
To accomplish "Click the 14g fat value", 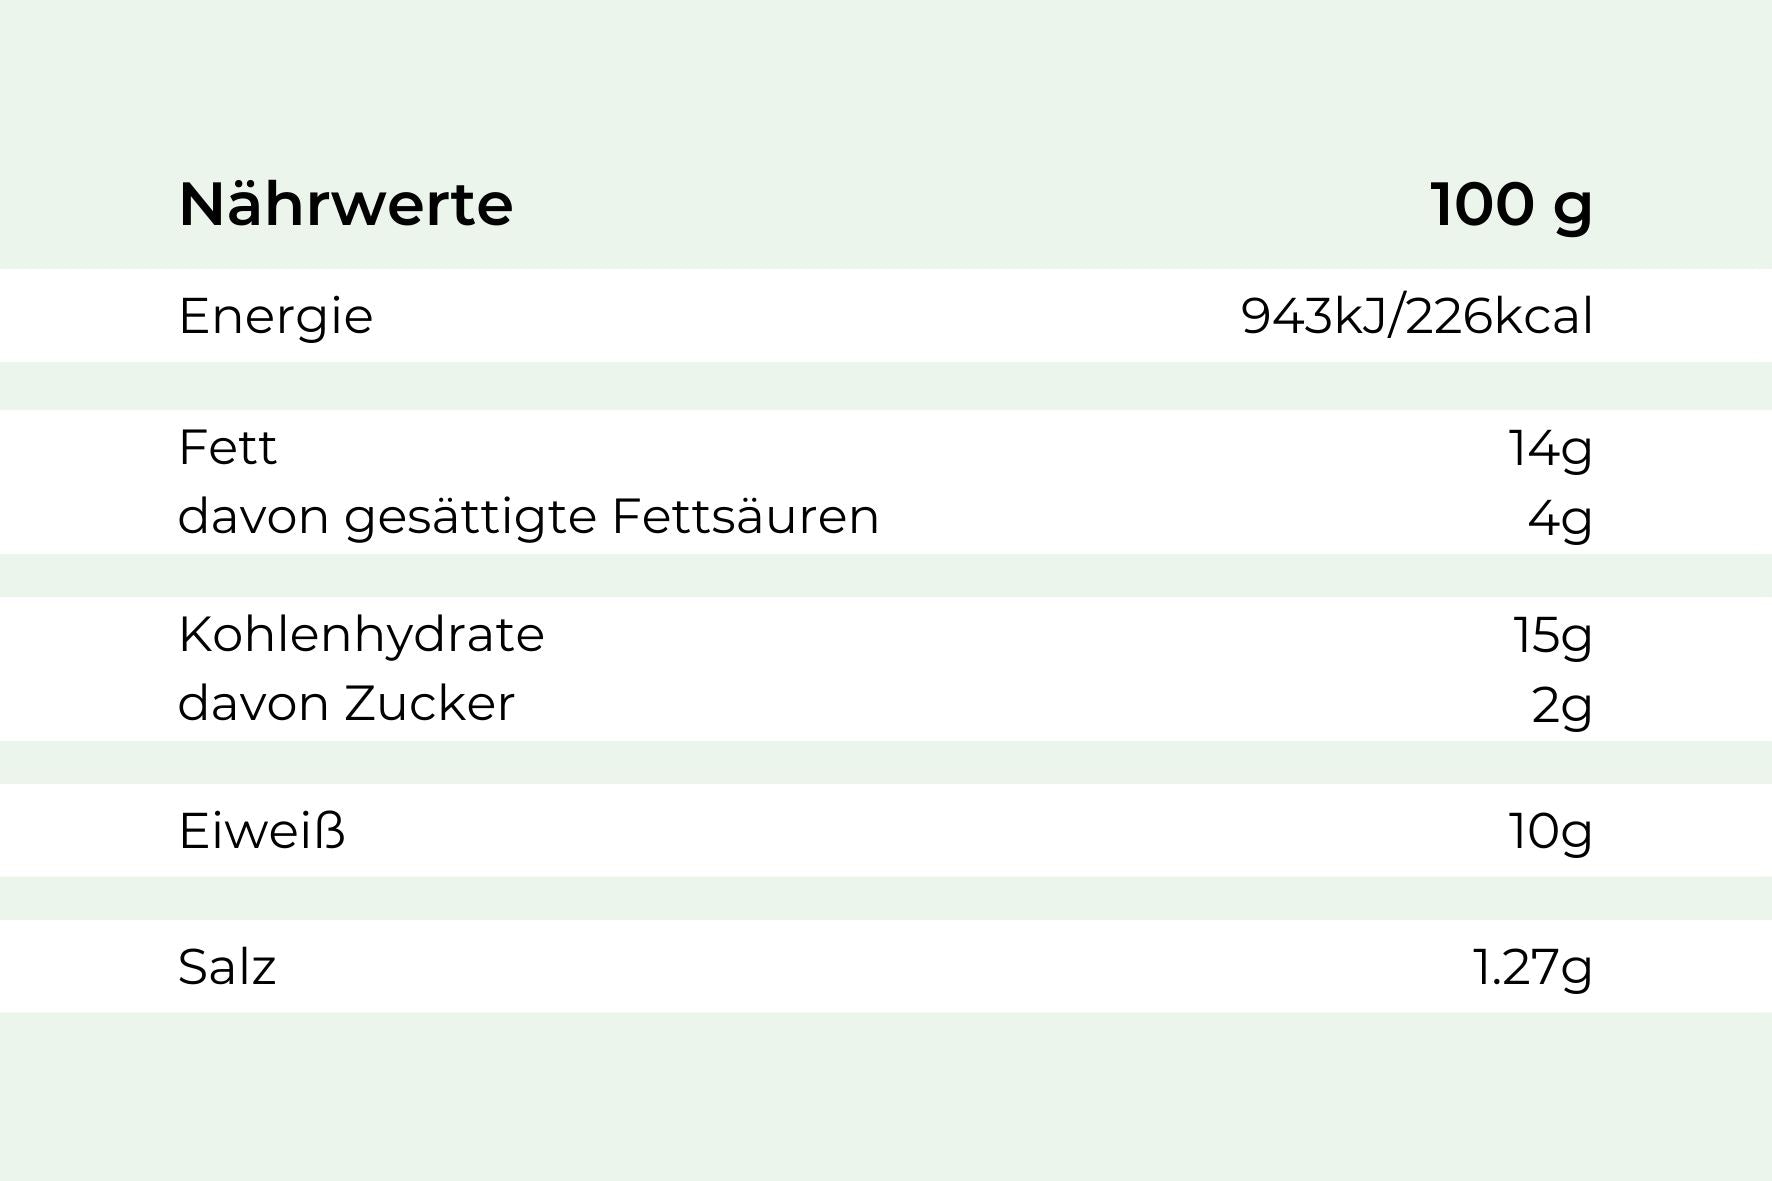I will tap(1550, 448).
